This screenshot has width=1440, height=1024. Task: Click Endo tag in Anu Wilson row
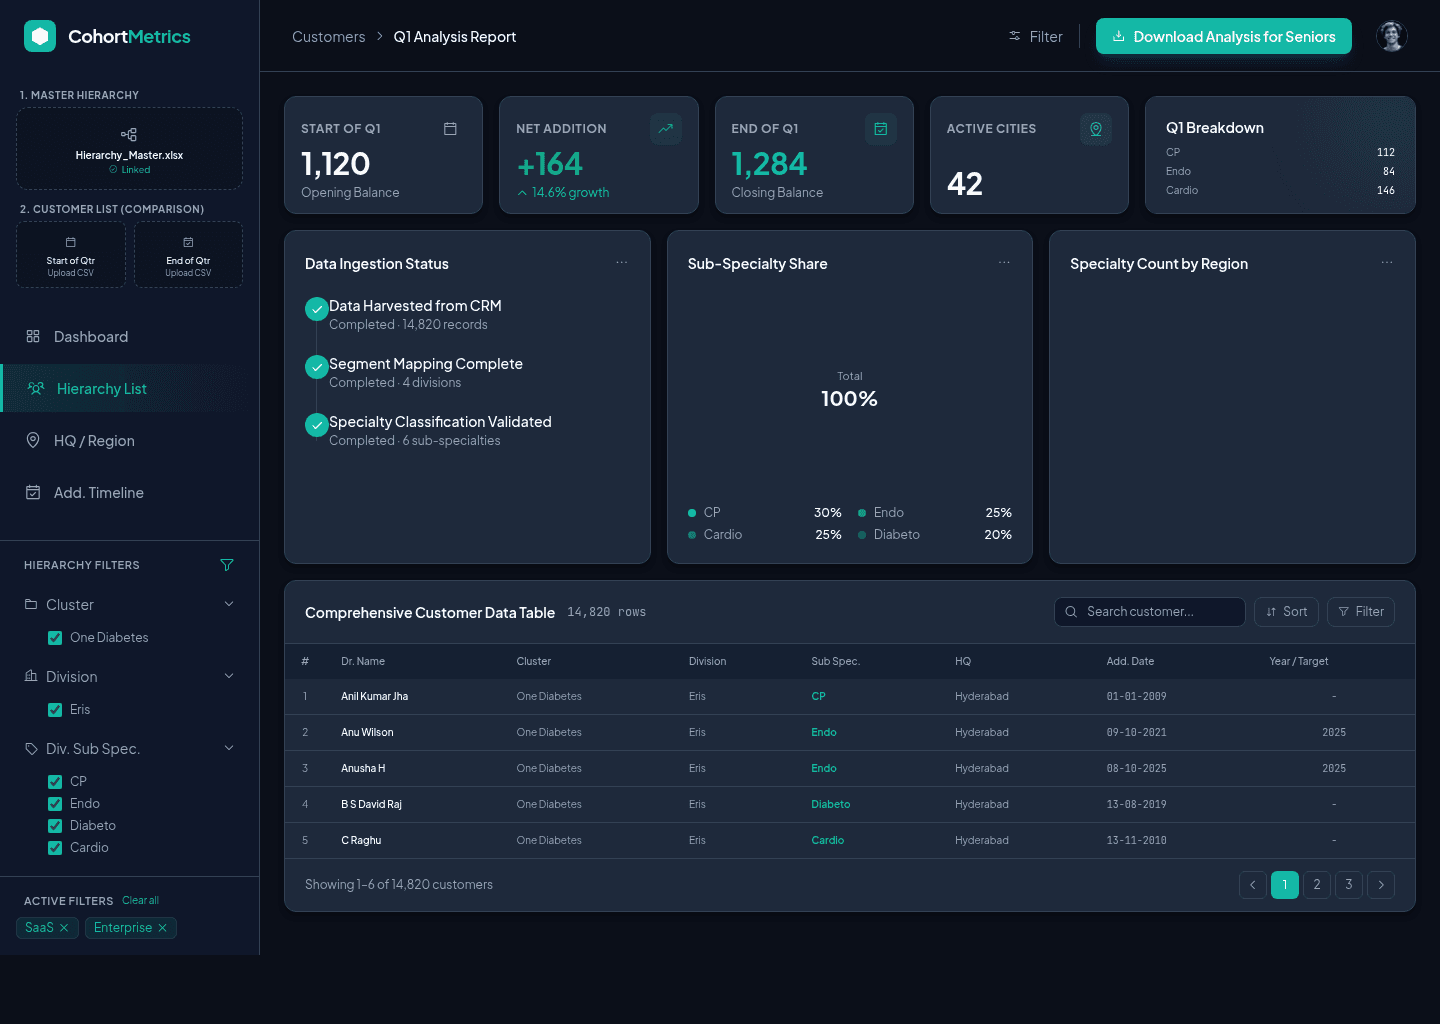(824, 733)
